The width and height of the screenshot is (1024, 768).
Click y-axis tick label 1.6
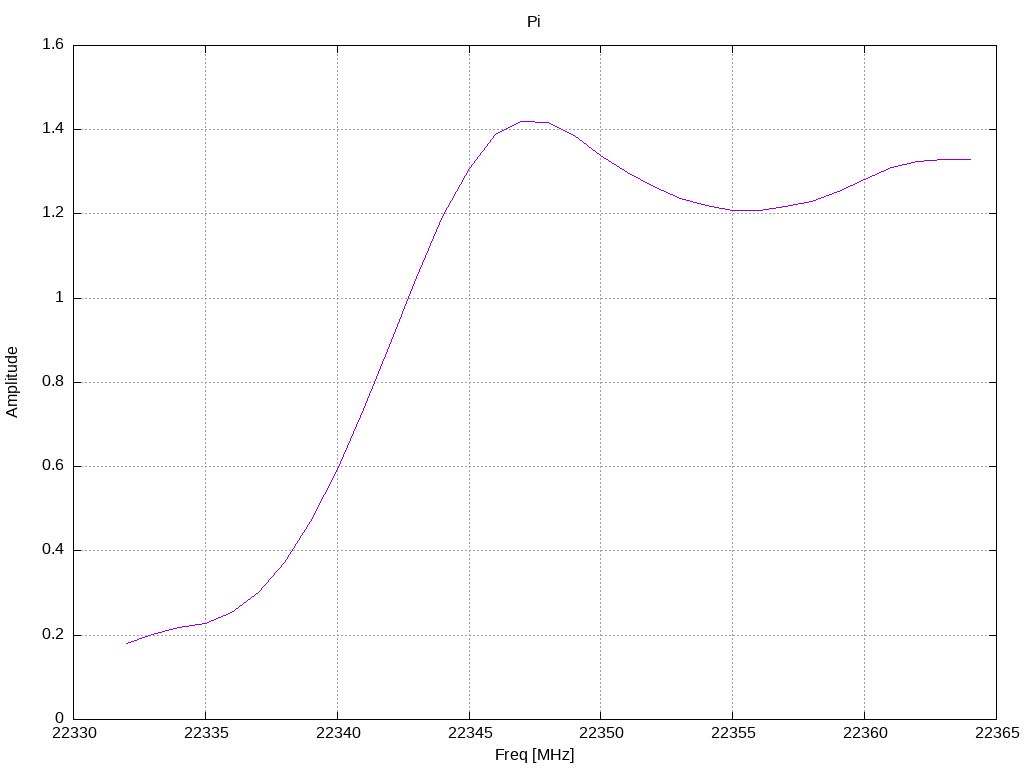(53, 44)
